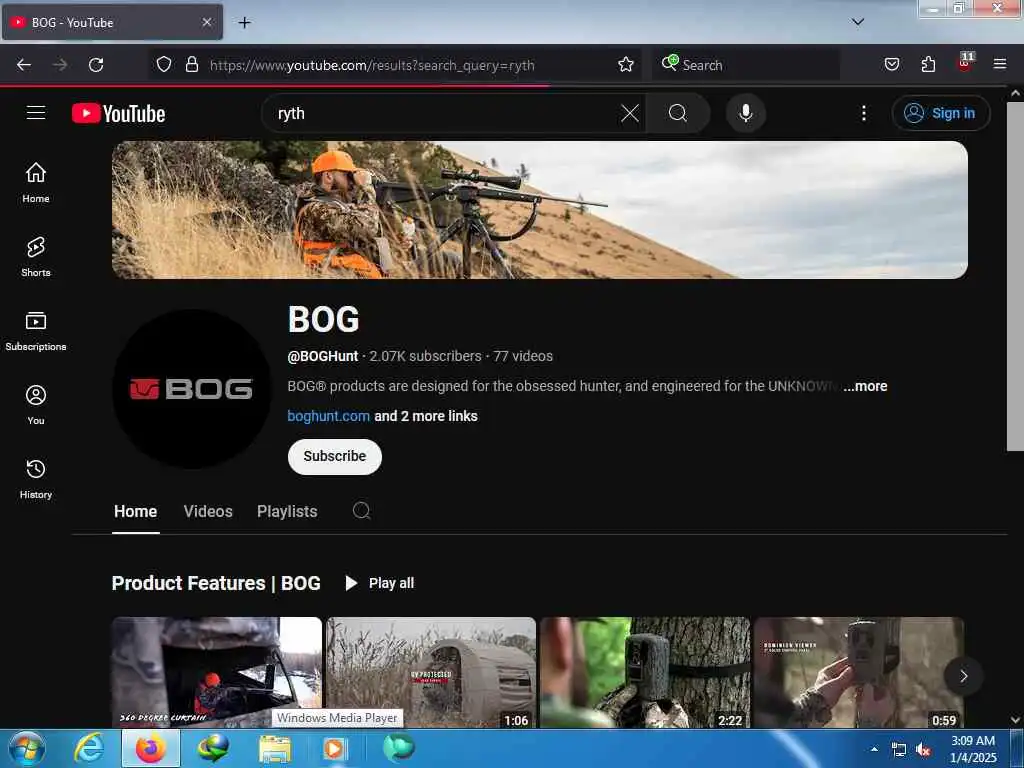Viewport: 1024px width, 768px height.
Task: Click the extension icon with 11 badge
Action: coord(965,63)
